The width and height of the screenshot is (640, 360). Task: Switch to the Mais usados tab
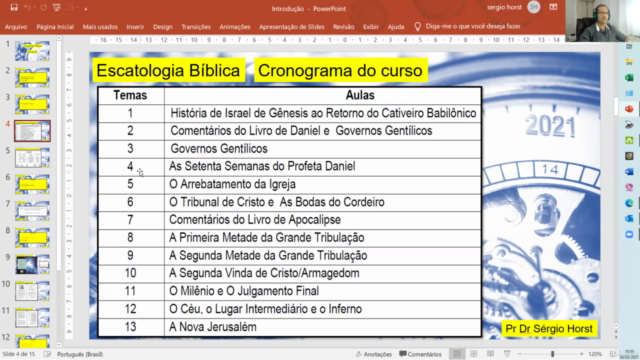[x=100, y=27]
